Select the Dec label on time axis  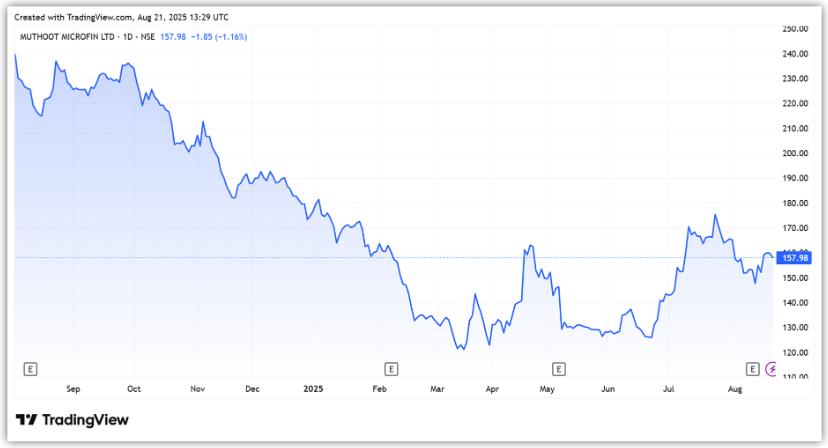tap(252, 387)
